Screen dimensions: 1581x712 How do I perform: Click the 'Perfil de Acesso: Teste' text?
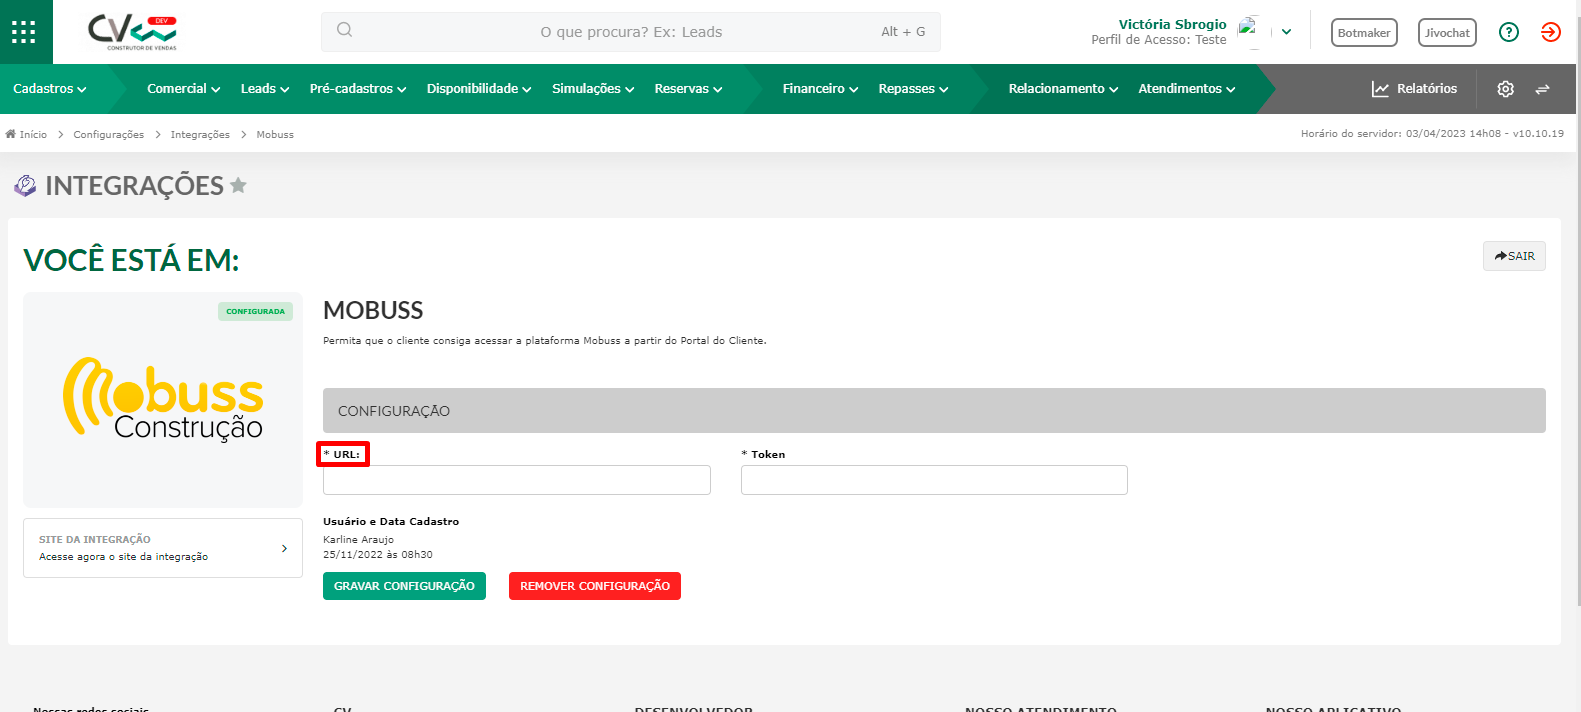point(1158,40)
